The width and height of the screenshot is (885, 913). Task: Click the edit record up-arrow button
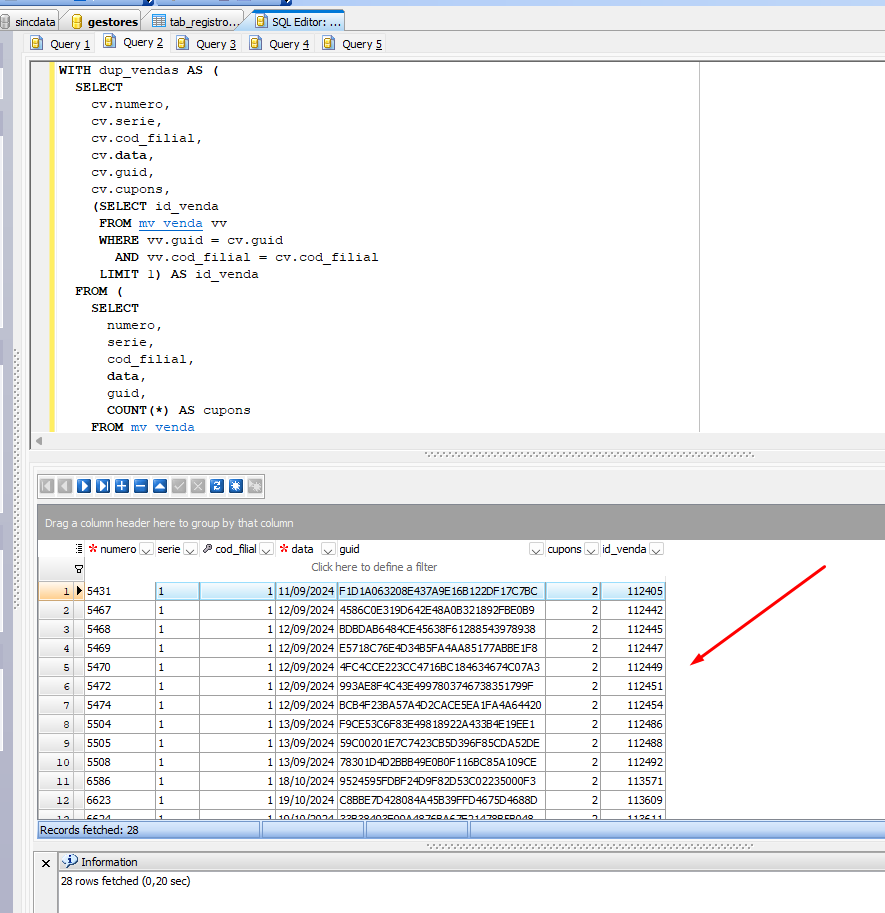[x=160, y=486]
